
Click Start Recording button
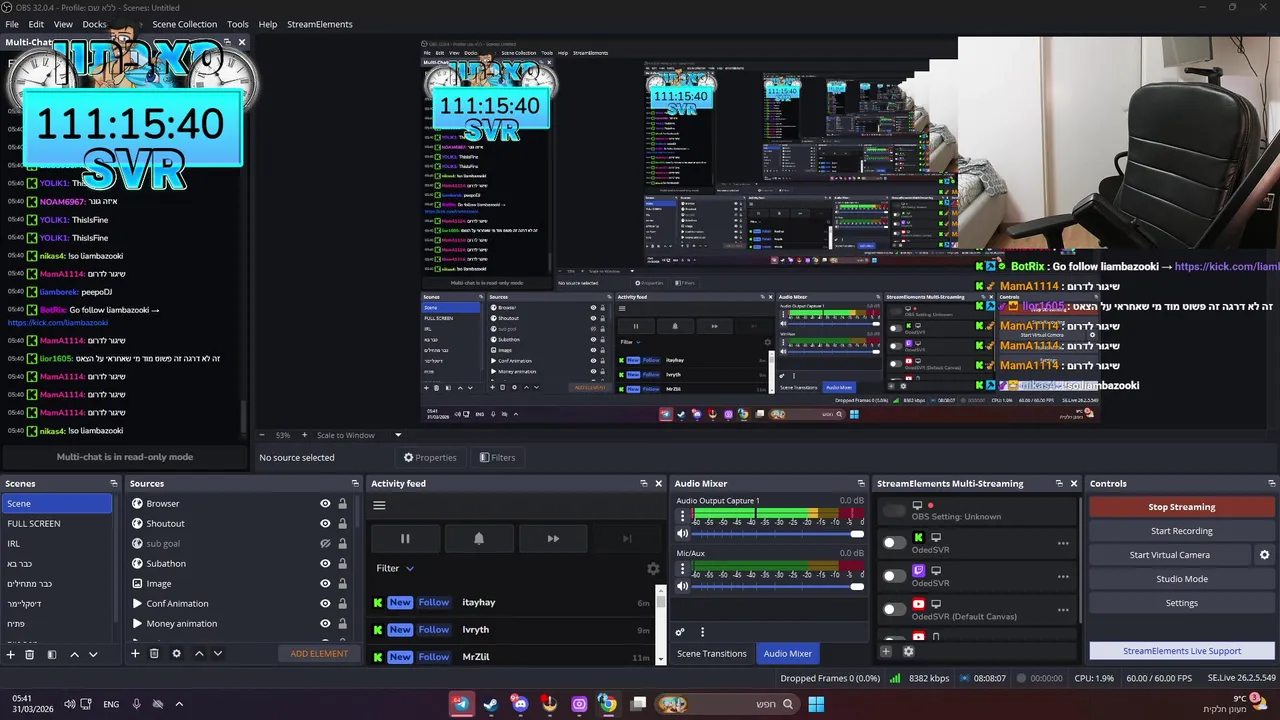pyautogui.click(x=1181, y=531)
